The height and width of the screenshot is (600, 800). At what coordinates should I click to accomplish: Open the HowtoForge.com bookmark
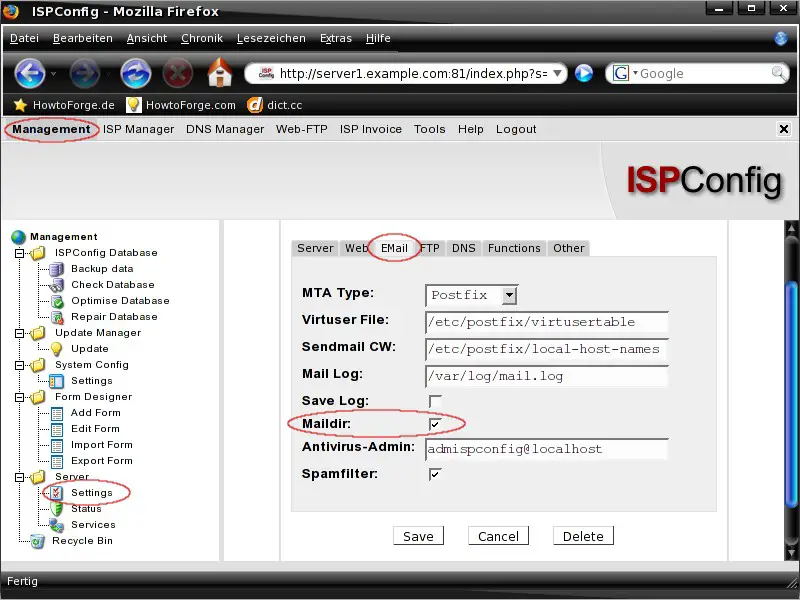pos(181,105)
